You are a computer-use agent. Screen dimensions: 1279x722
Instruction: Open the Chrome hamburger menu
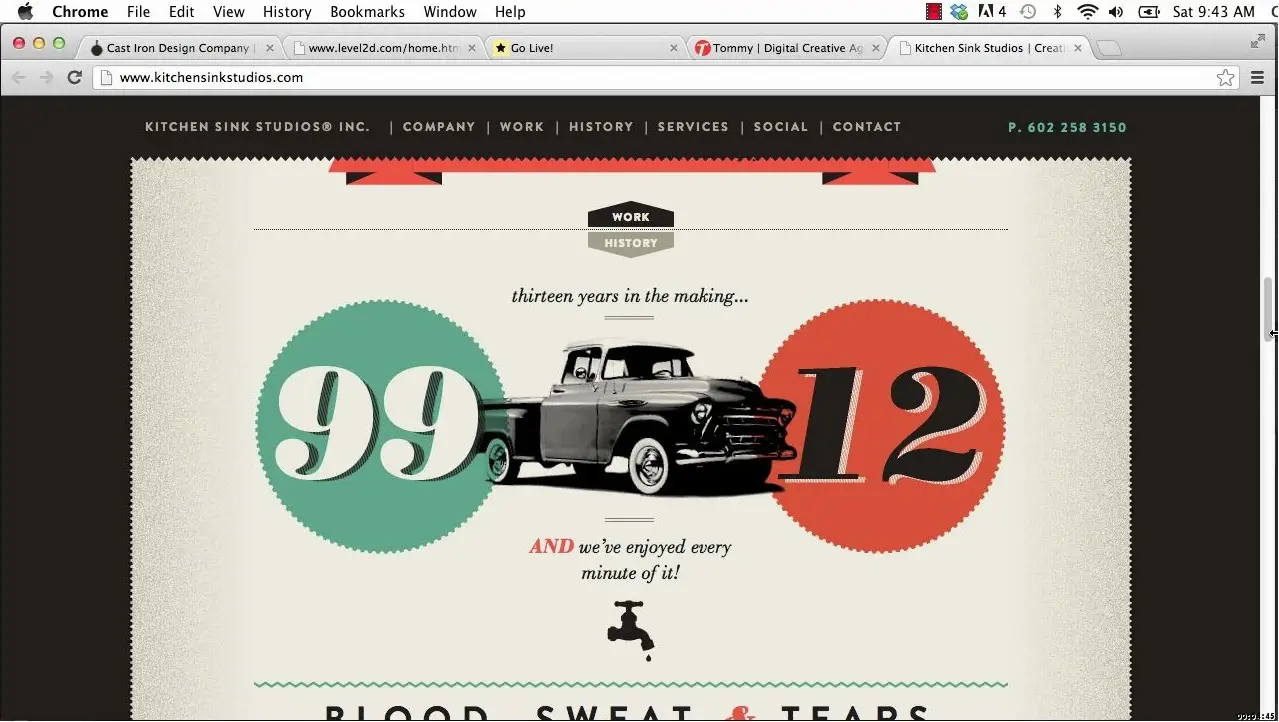pyautogui.click(x=1258, y=78)
